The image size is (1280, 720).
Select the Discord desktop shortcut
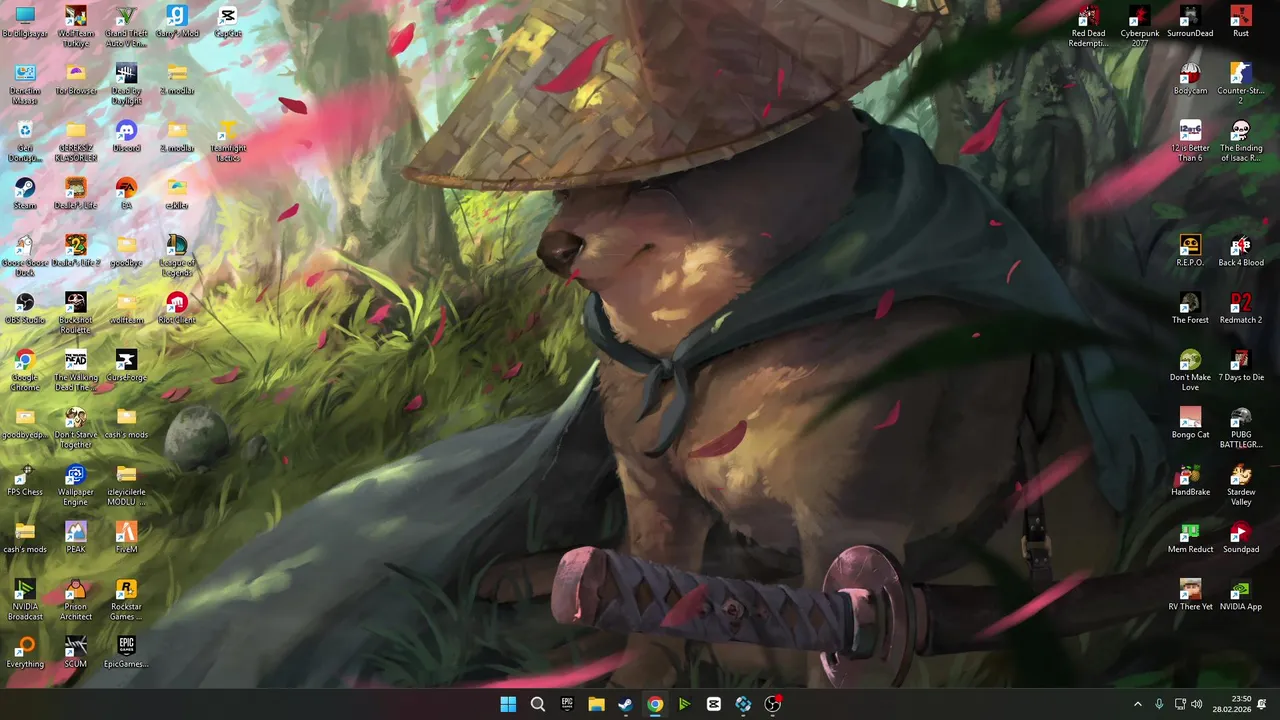126,137
